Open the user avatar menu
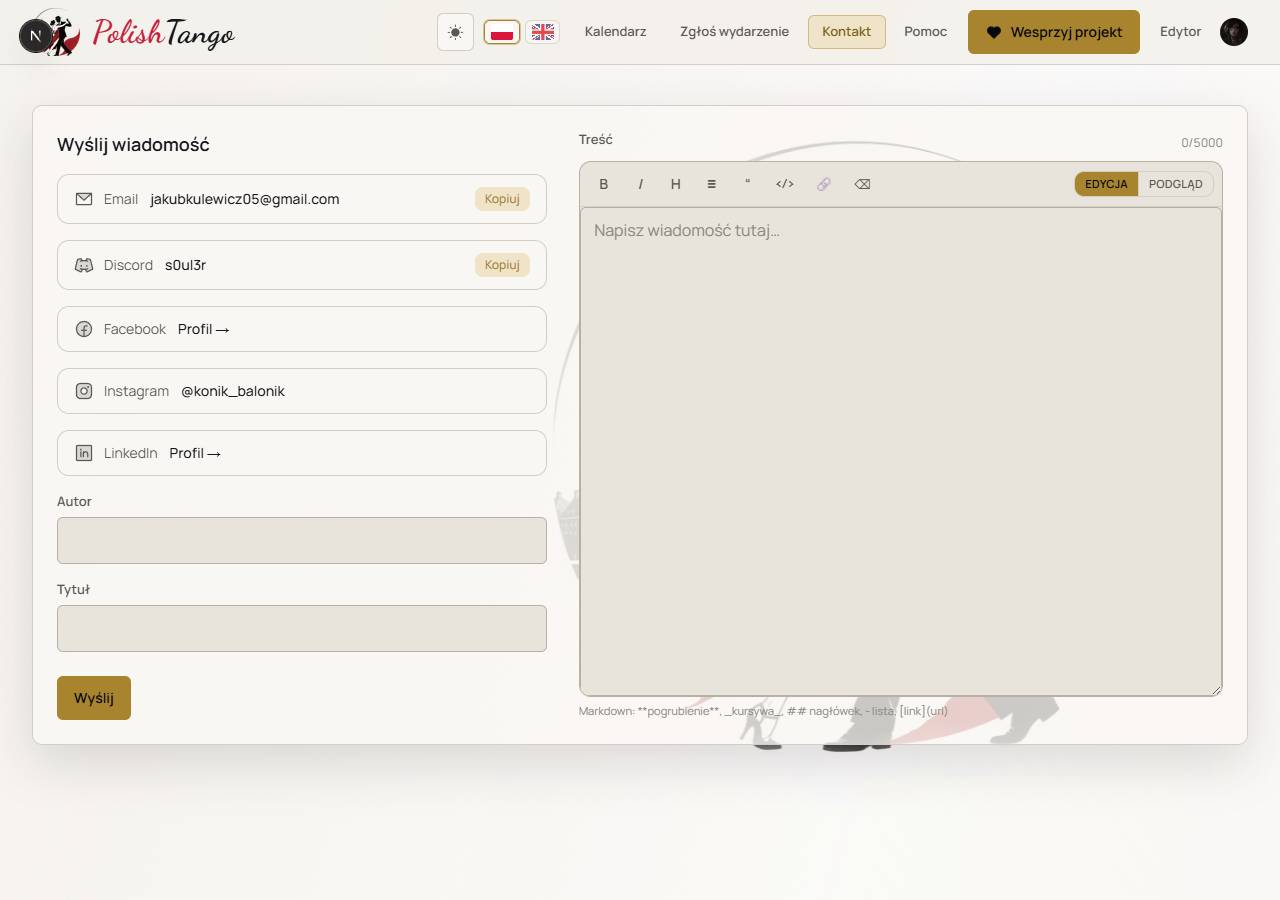 [1234, 32]
